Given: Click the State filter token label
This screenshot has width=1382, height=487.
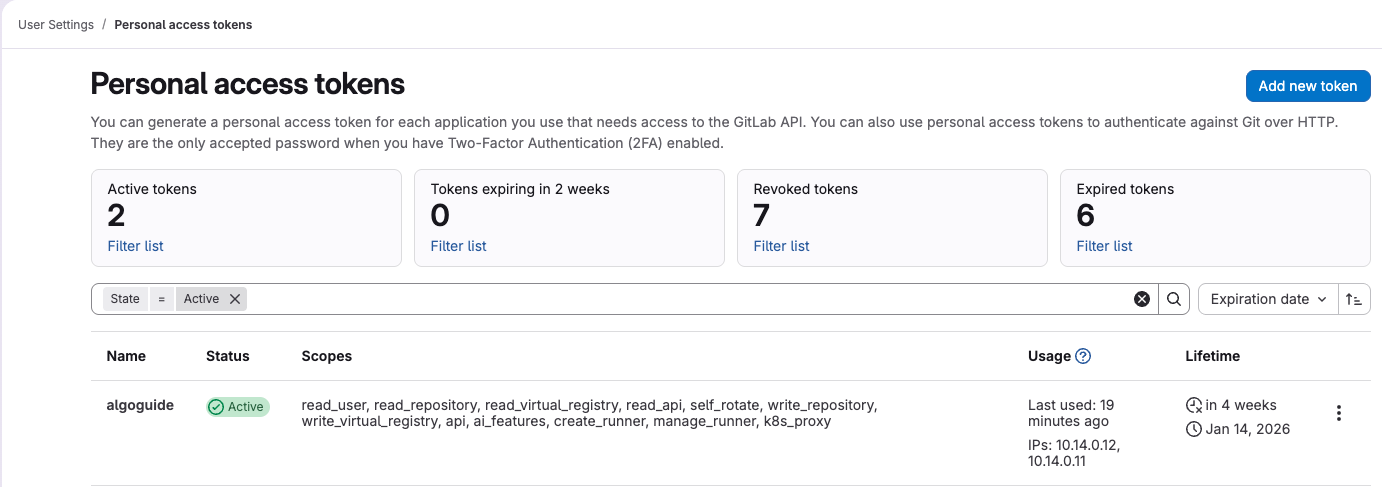Looking at the screenshot, I should (125, 299).
